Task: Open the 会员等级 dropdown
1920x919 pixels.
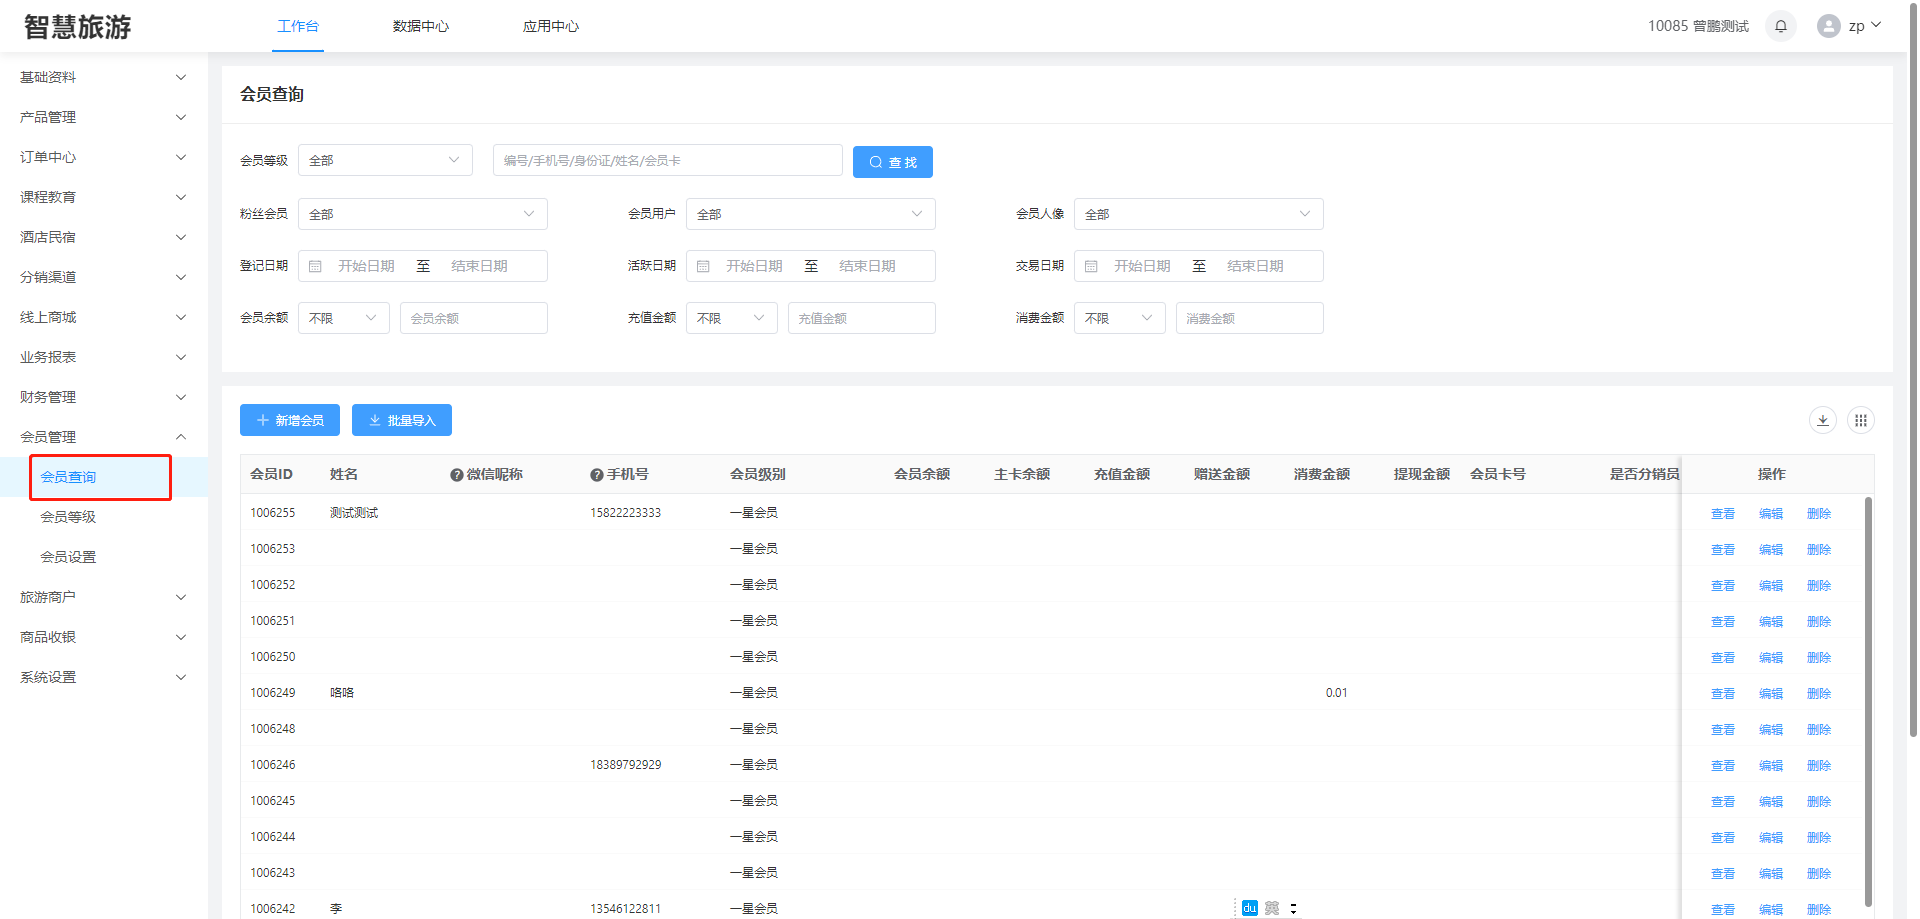Action: (385, 160)
